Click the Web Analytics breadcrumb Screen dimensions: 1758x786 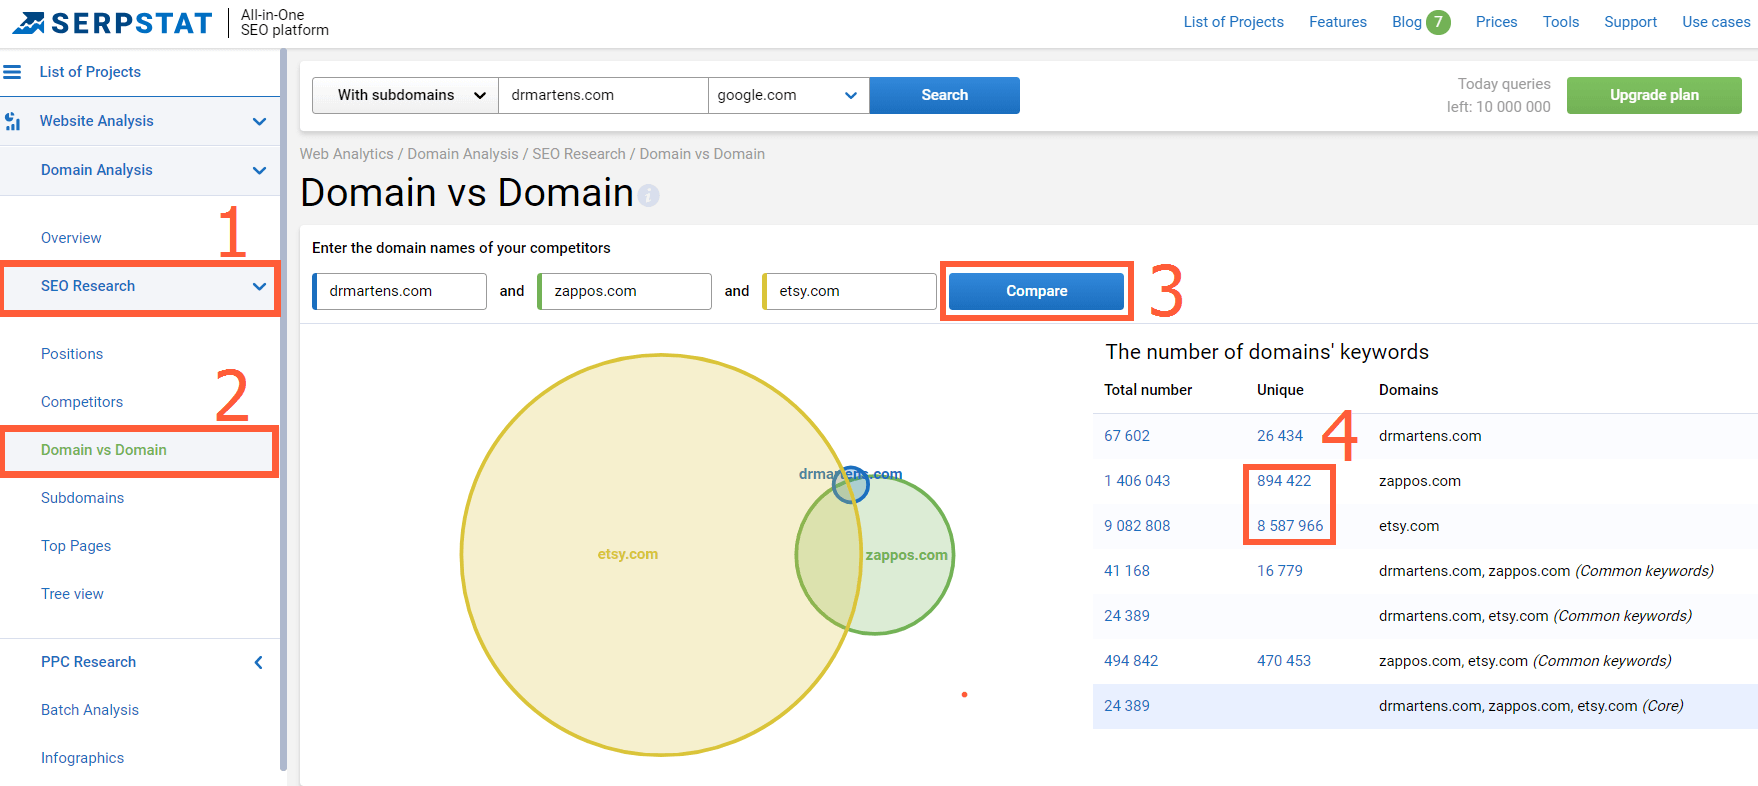click(x=347, y=154)
